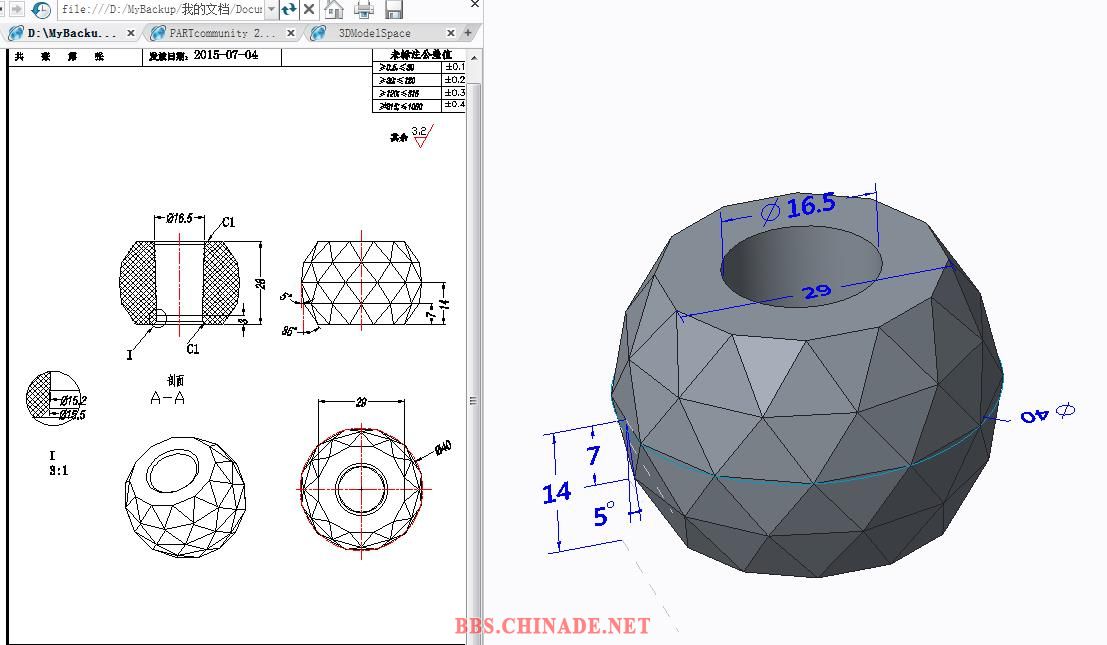This screenshot has height=645, width=1107.
Task: Select the D:\MyBacku... tab
Action: pos(70,33)
